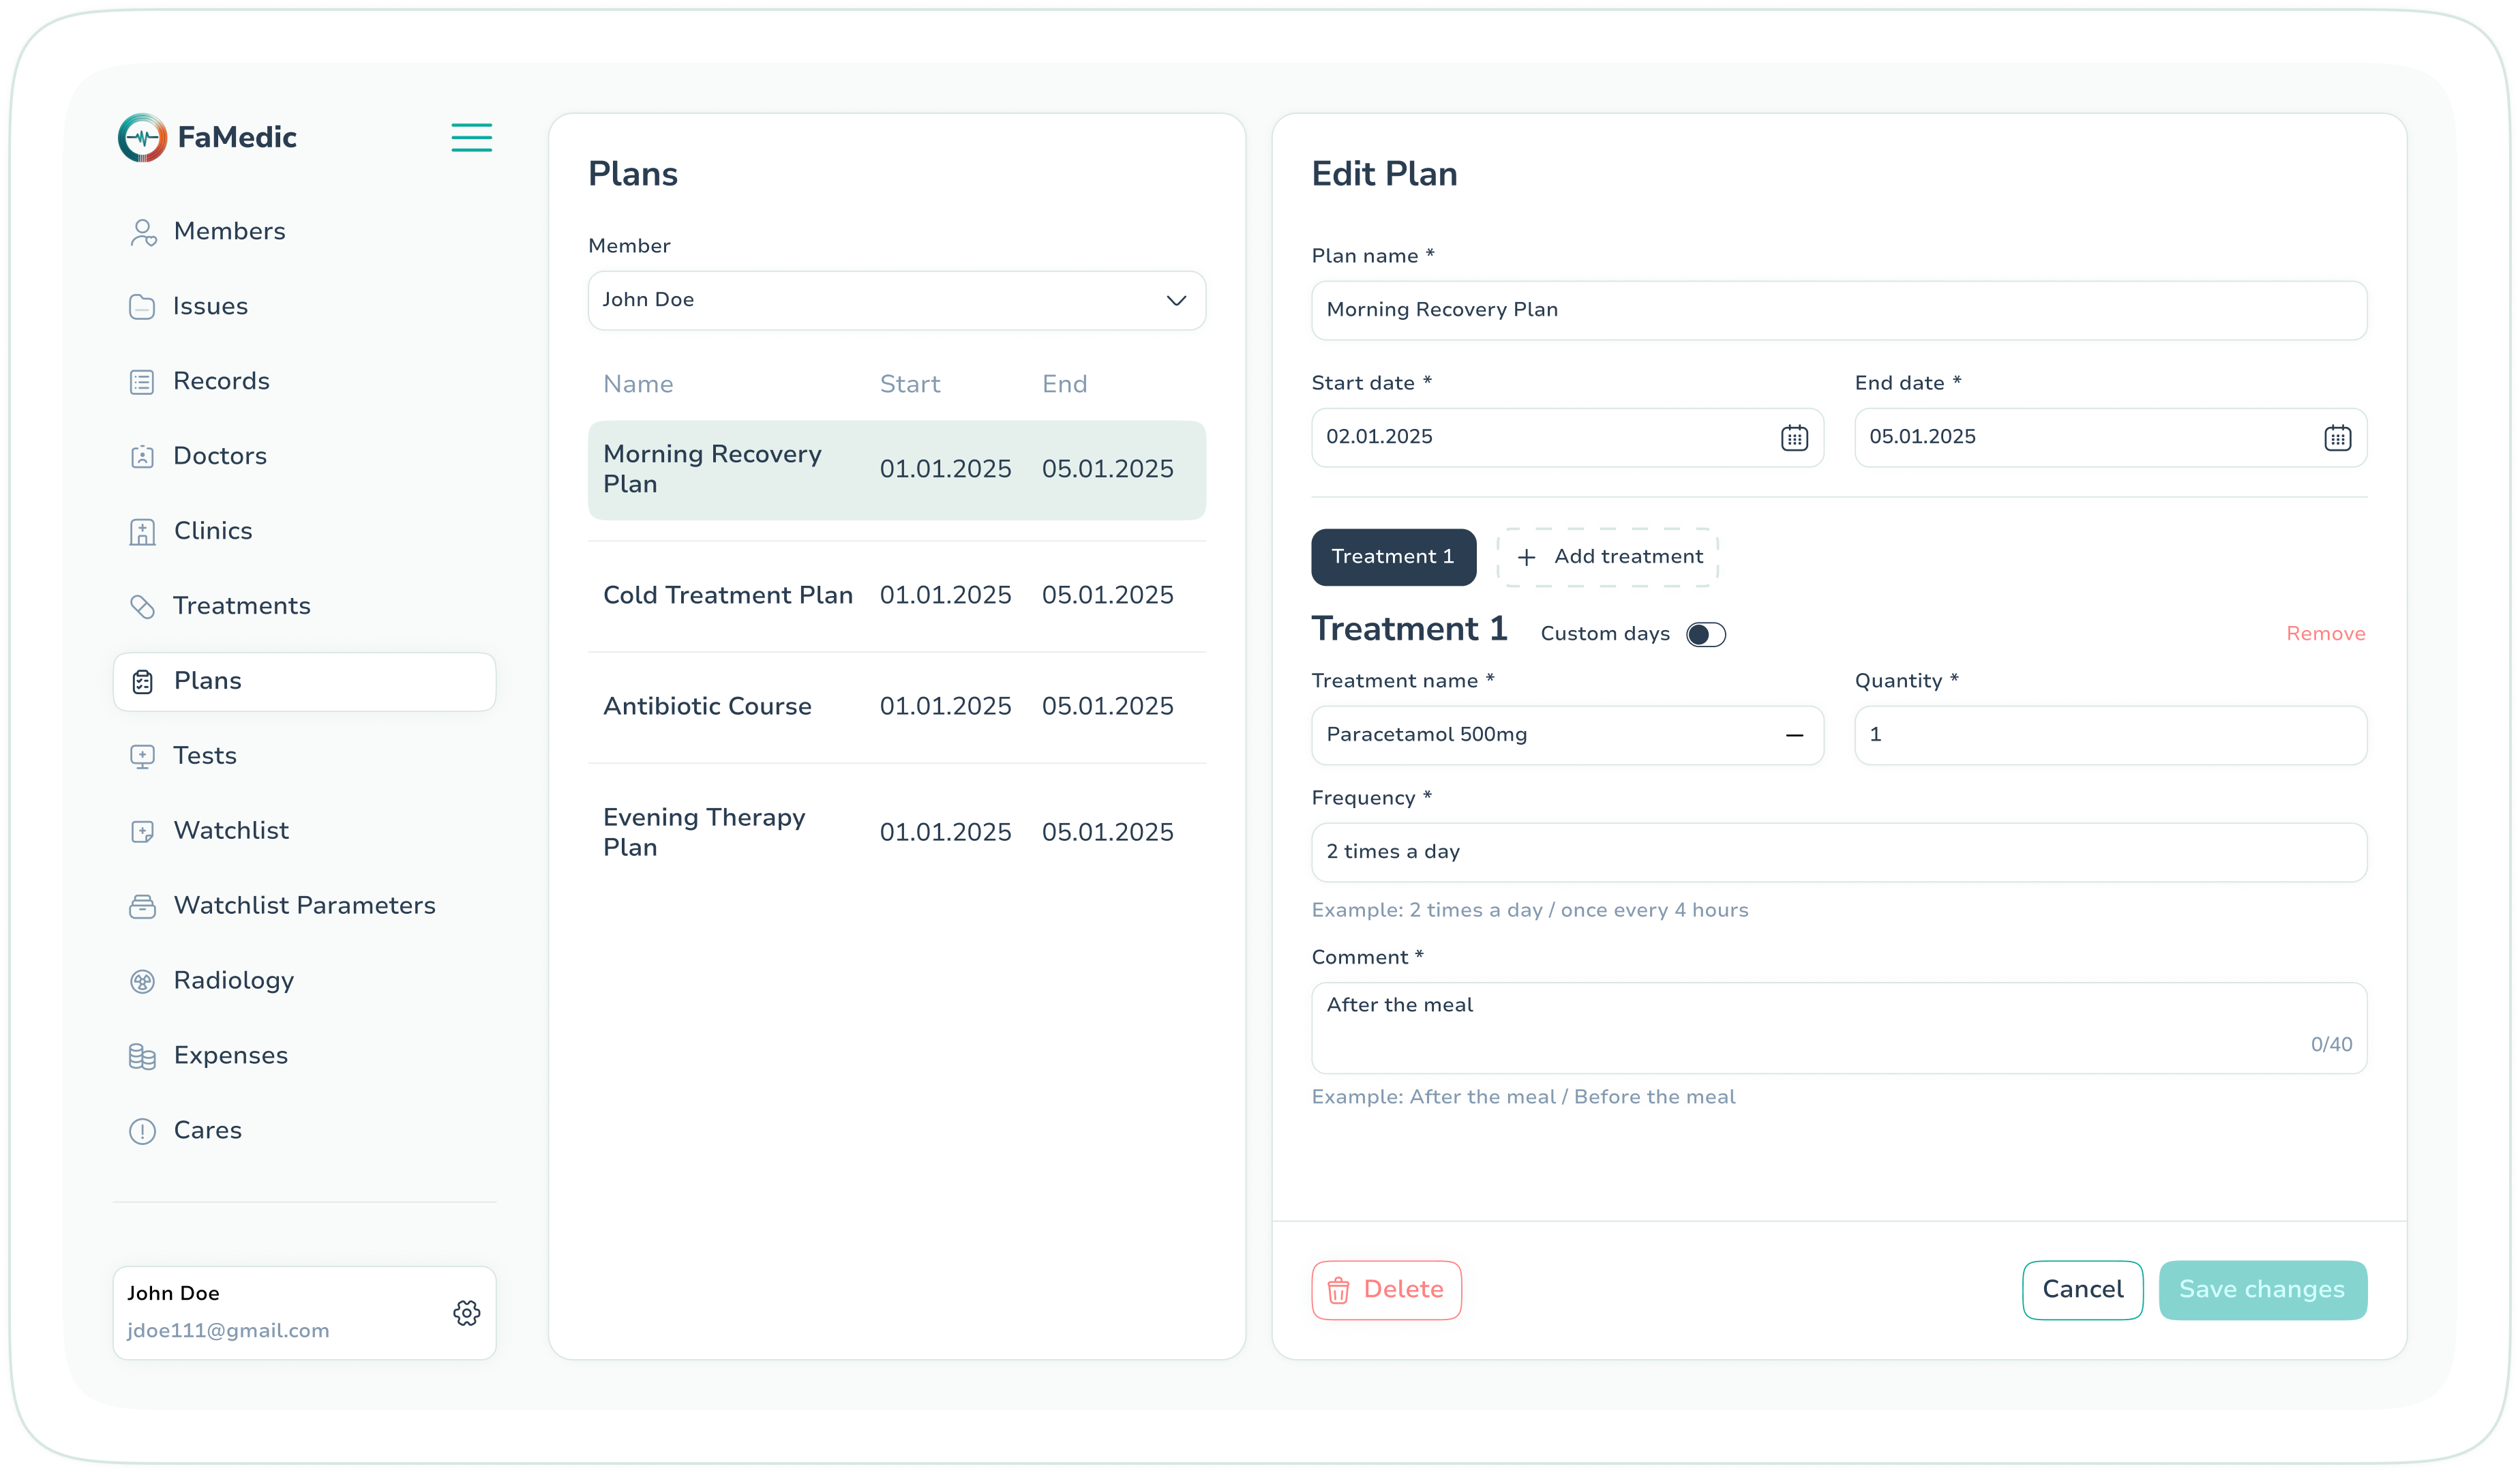Select Plans sidebar item
This screenshot has height=1473, width=2520.
(x=304, y=682)
